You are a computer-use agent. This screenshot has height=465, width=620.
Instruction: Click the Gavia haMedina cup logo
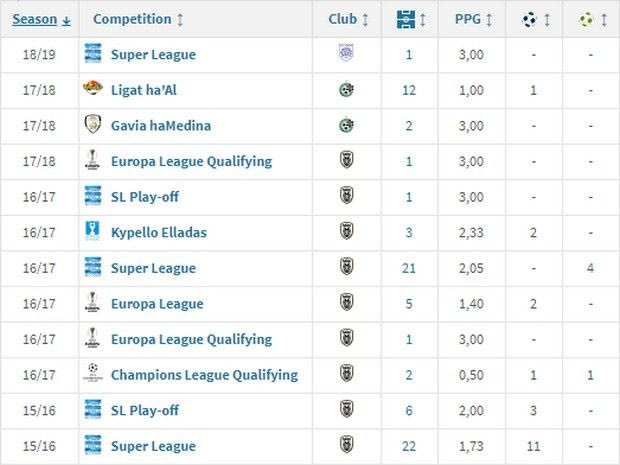pyautogui.click(x=93, y=126)
